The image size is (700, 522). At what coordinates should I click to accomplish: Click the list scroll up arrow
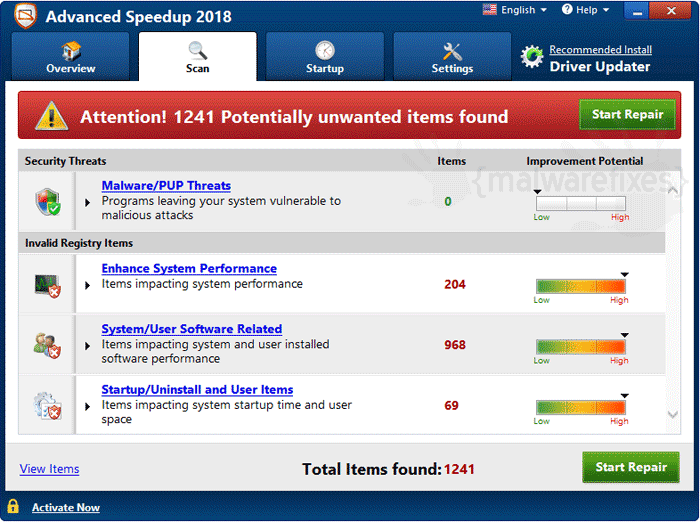673,191
